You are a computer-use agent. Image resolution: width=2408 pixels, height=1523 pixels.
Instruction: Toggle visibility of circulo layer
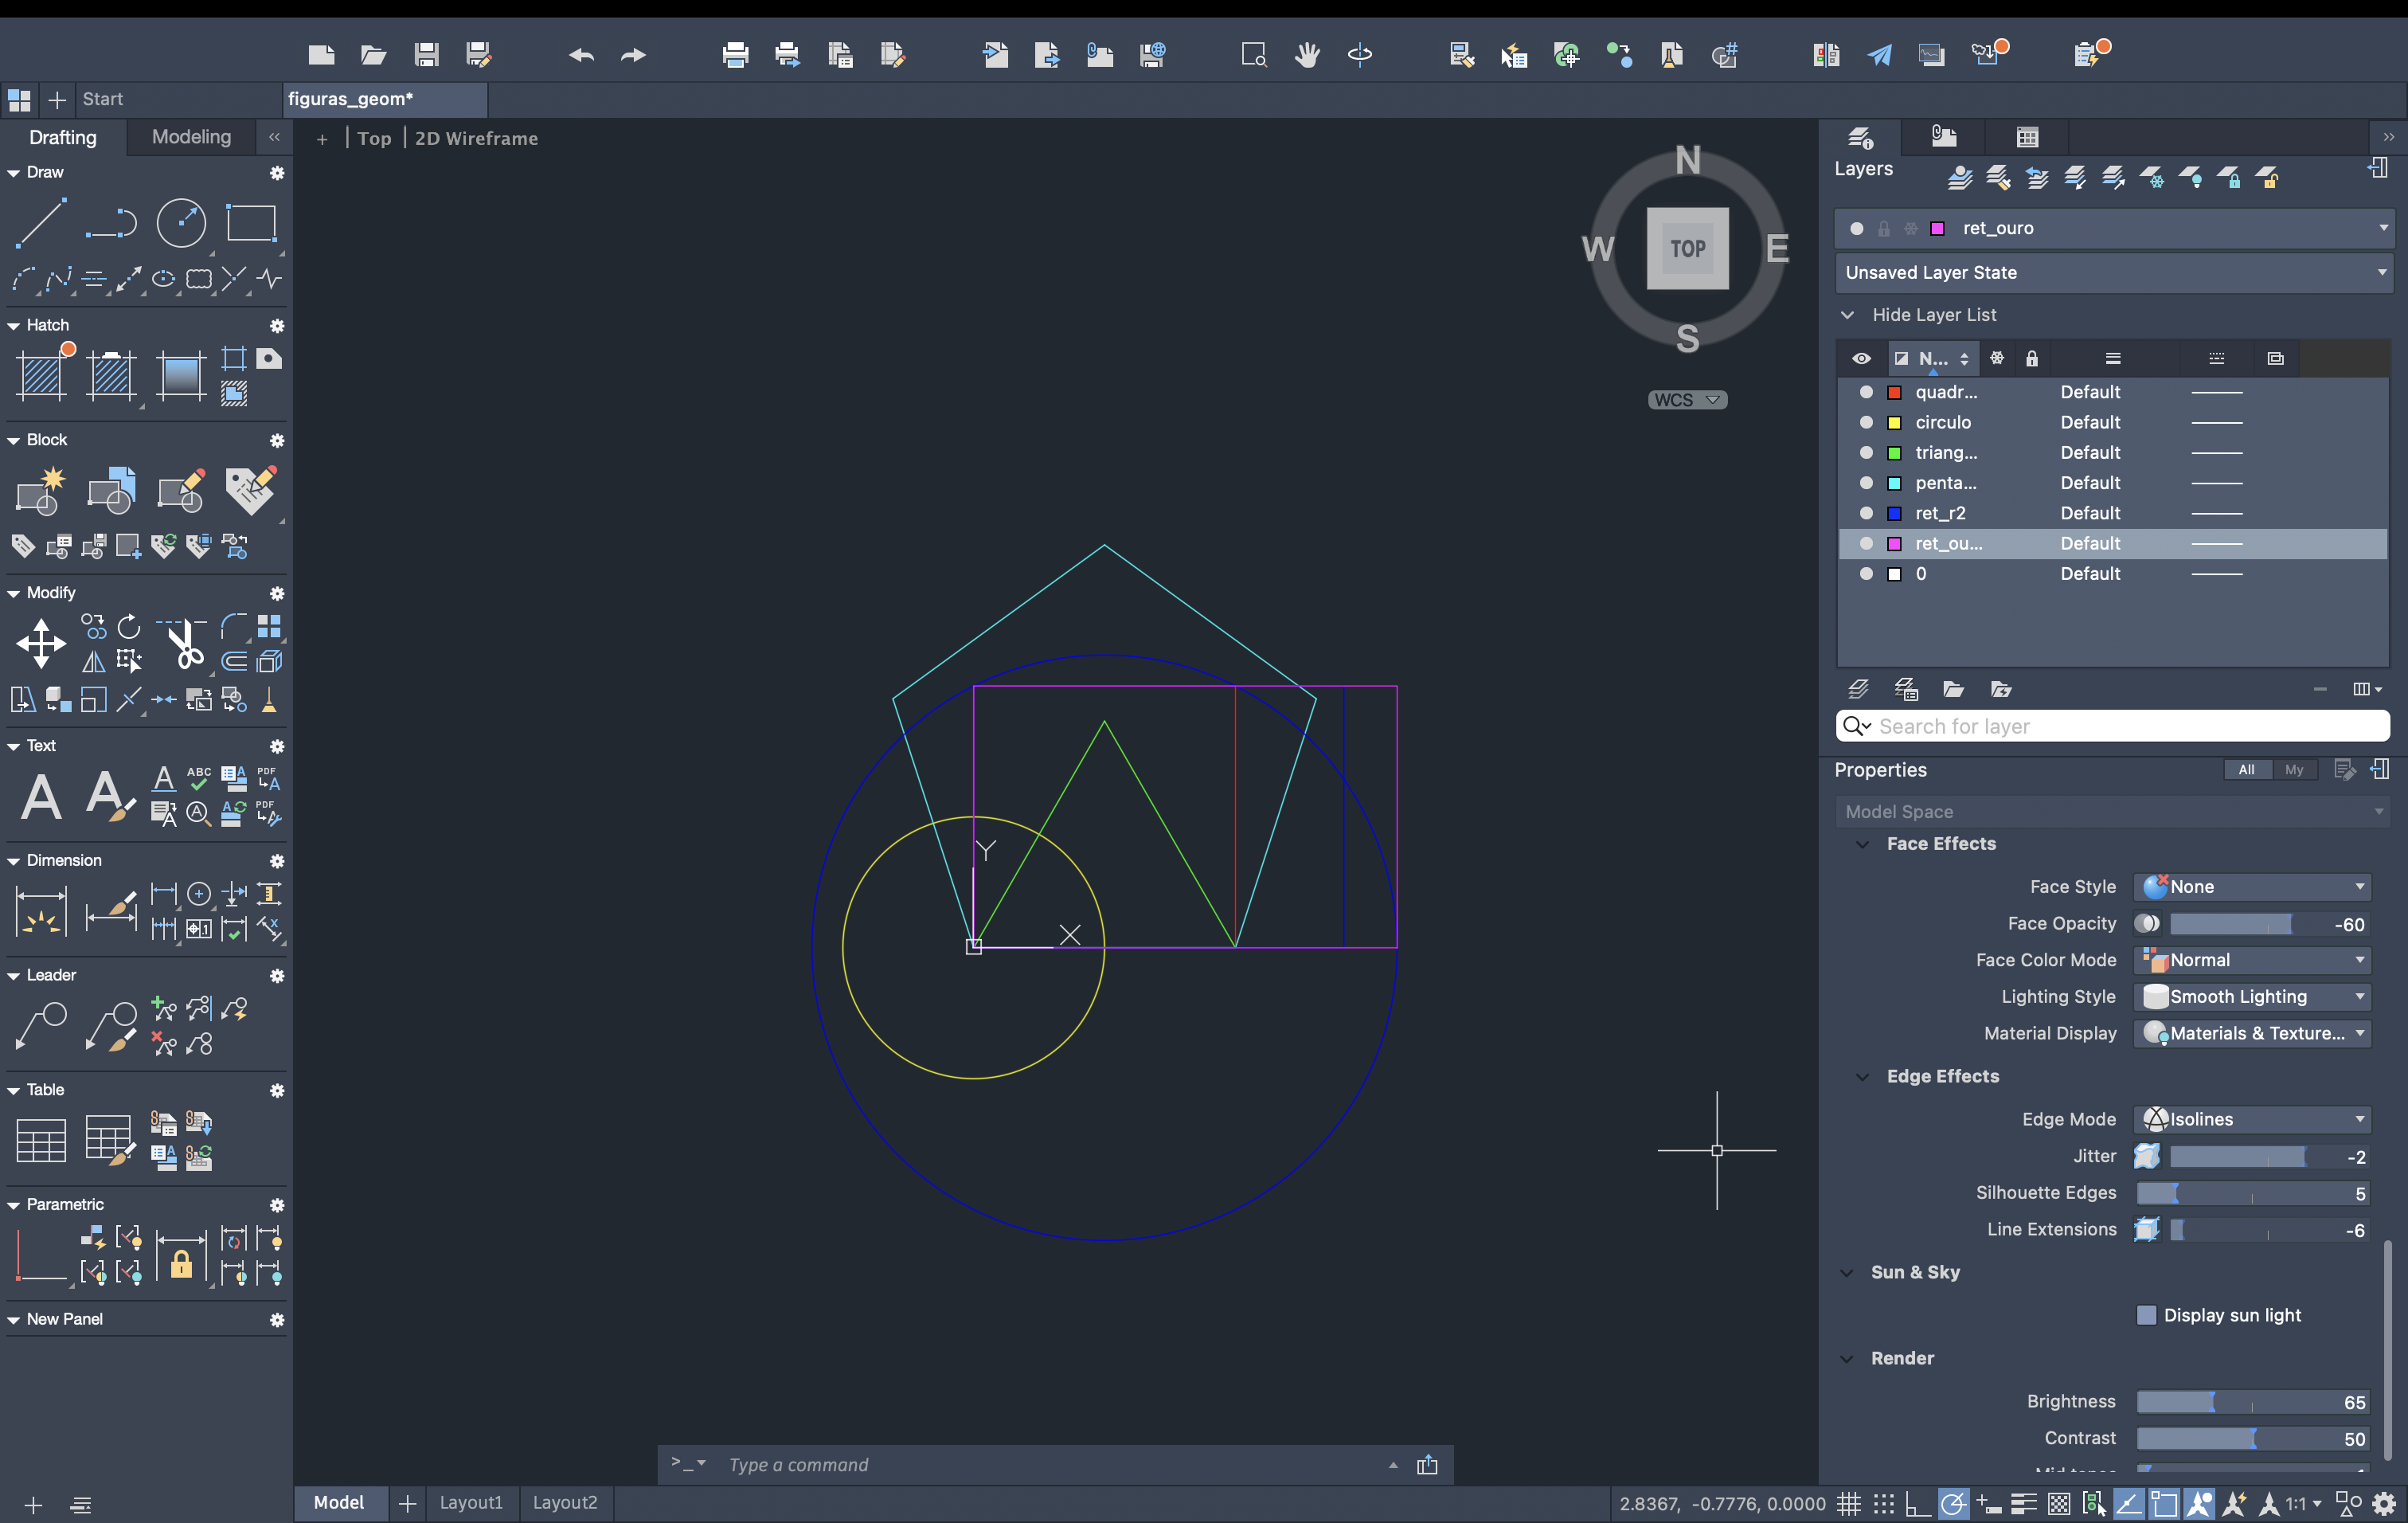click(1865, 422)
